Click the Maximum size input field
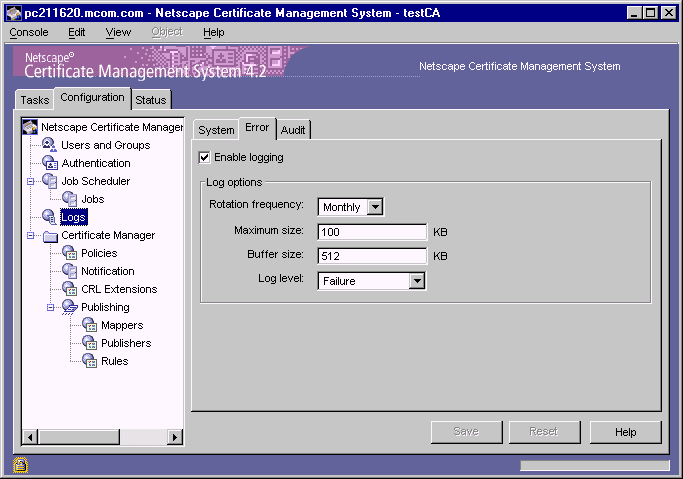 pyautogui.click(x=372, y=232)
